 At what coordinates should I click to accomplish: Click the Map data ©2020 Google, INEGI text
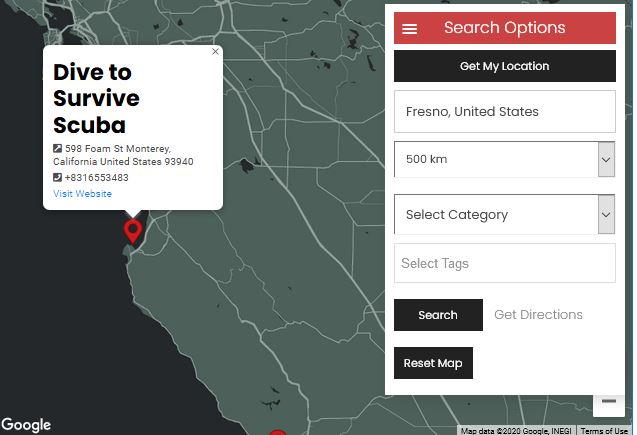tap(516, 431)
